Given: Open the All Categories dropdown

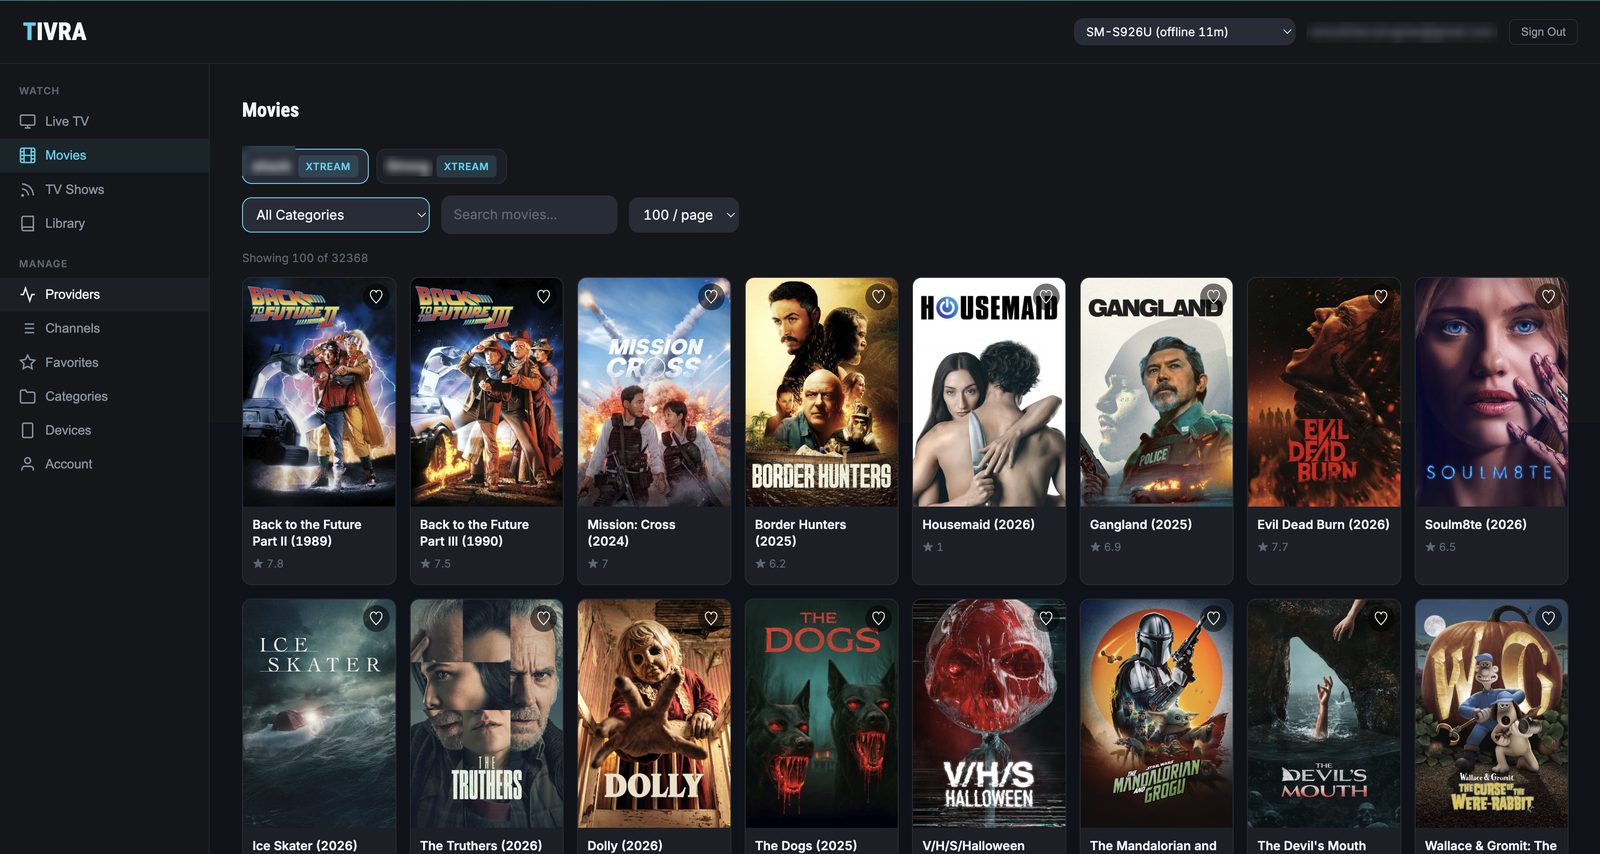Looking at the screenshot, I should (x=336, y=215).
